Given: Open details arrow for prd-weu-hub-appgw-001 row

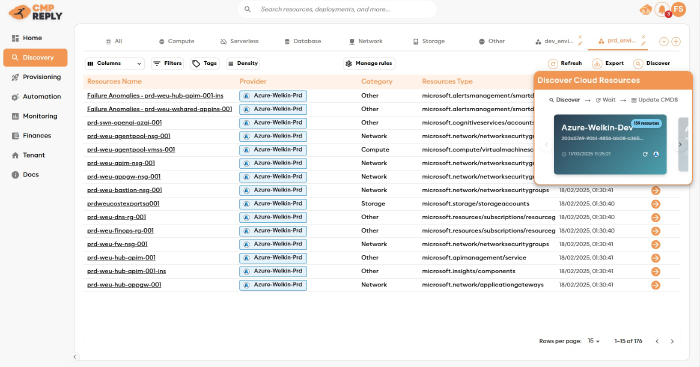Looking at the screenshot, I should tap(655, 285).
